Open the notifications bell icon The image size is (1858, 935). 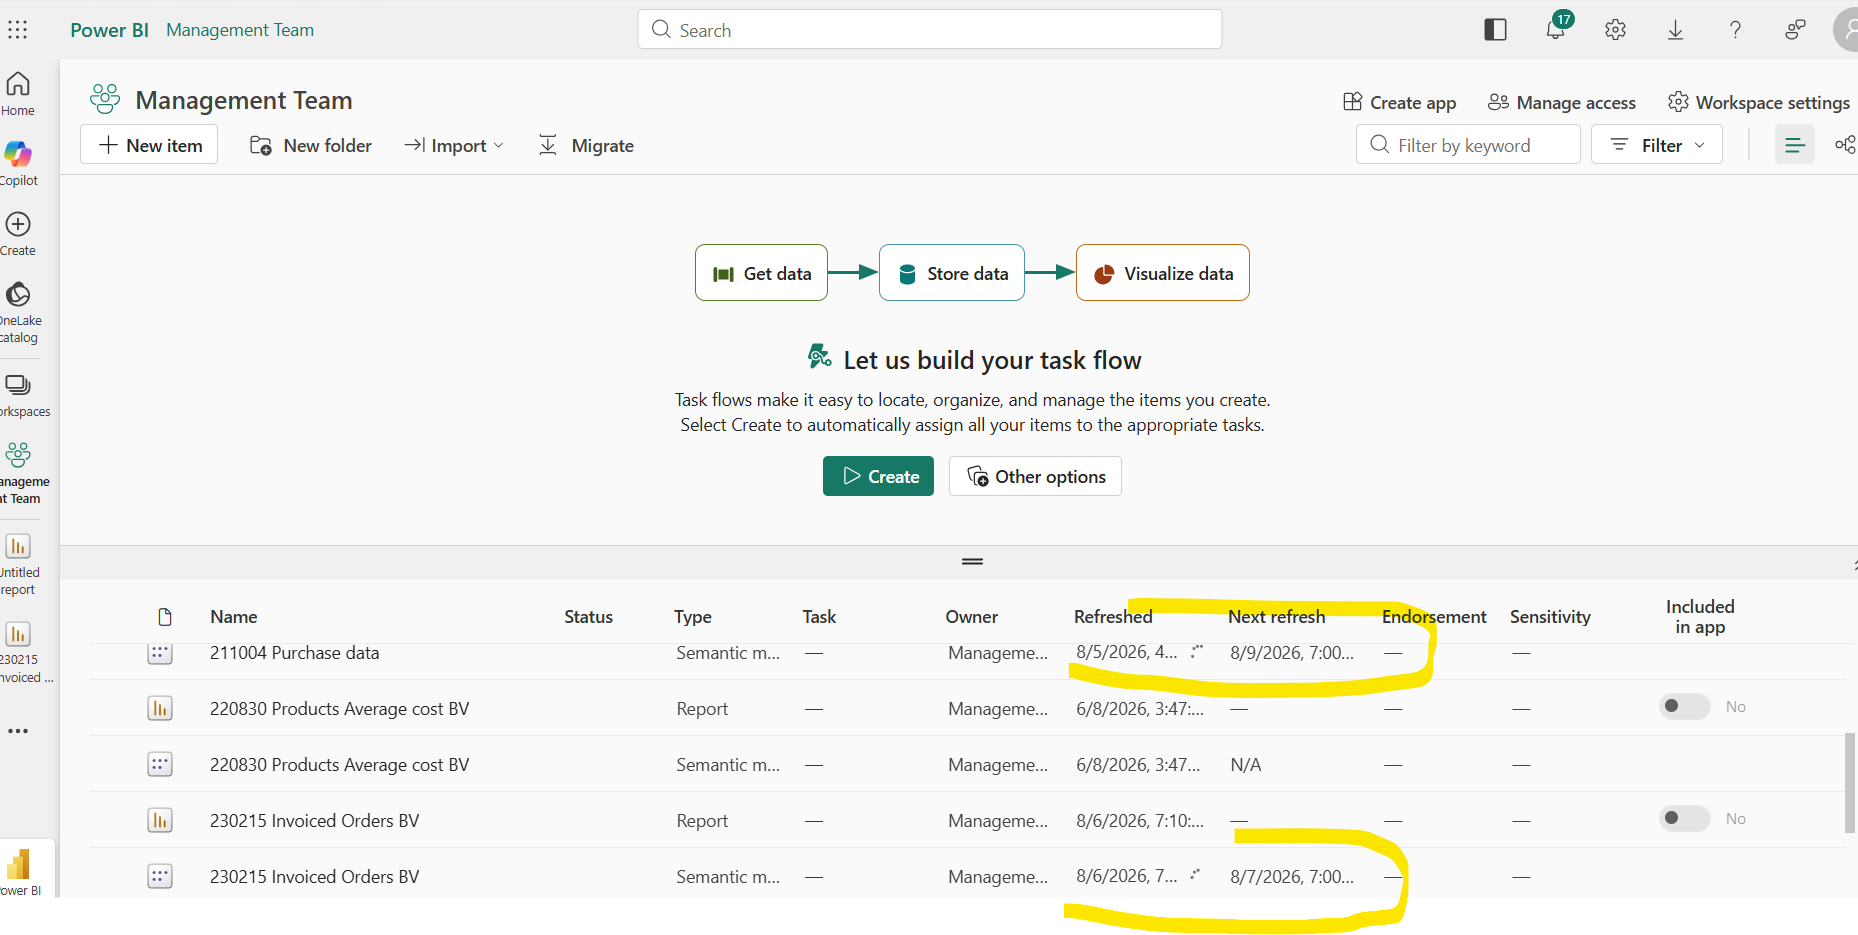pos(1556,29)
